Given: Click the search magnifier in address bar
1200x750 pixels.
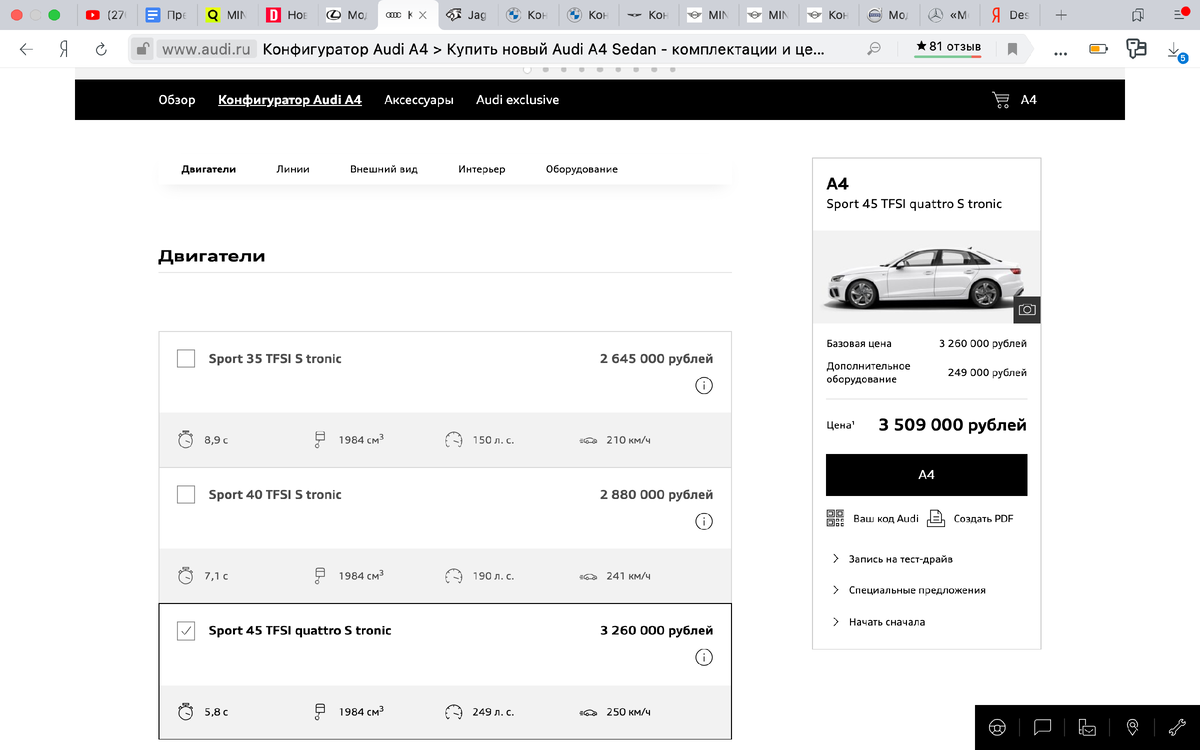Looking at the screenshot, I should [x=874, y=49].
